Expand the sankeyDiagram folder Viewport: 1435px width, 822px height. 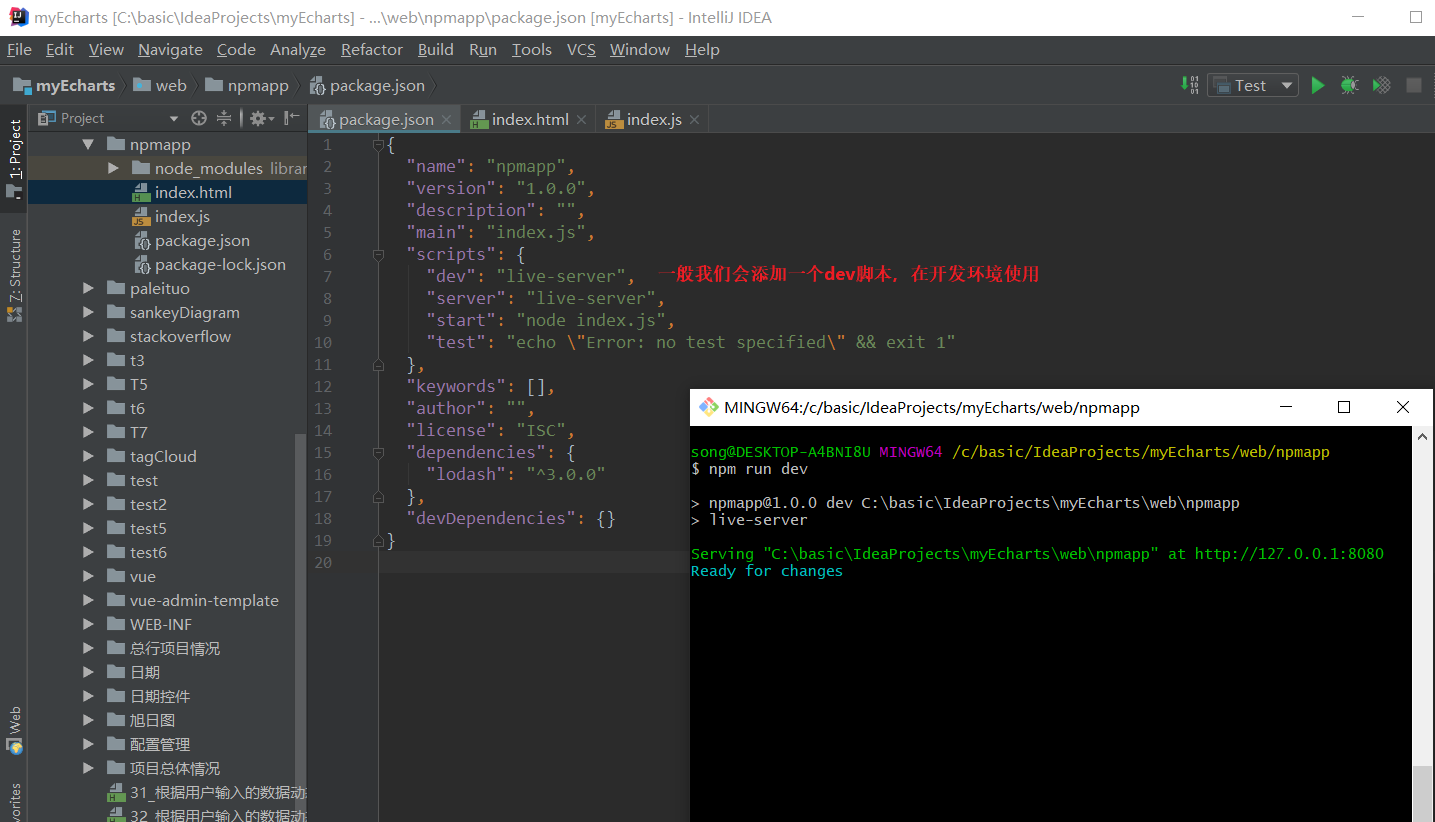[89, 312]
